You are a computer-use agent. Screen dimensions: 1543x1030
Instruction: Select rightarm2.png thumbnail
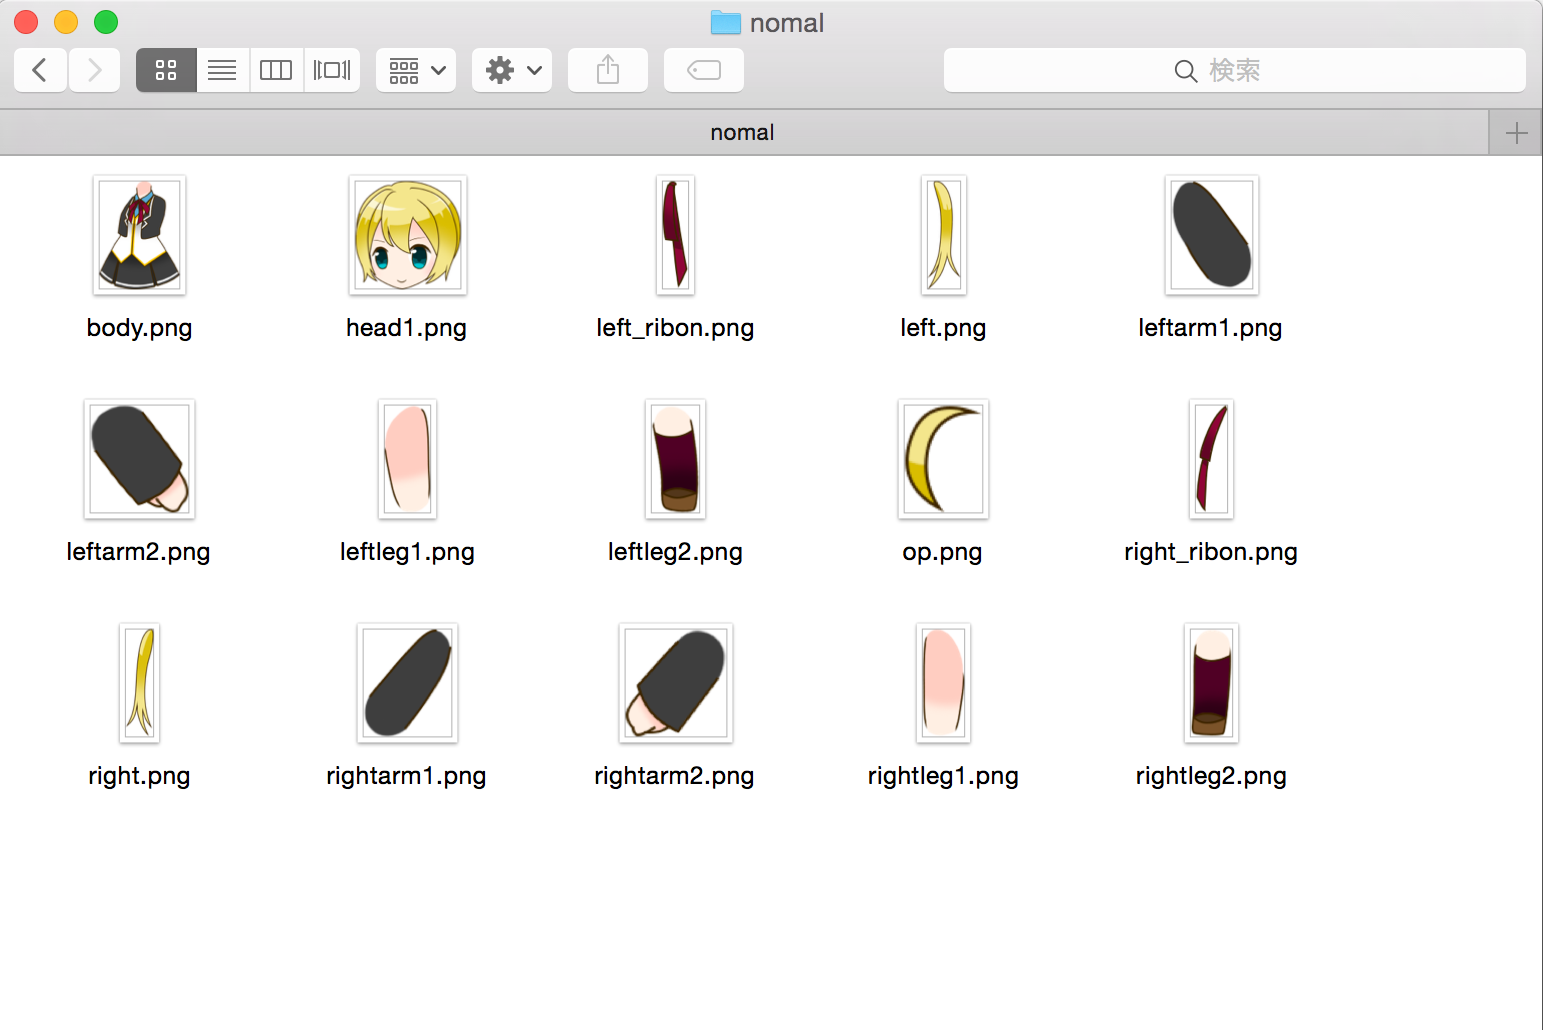676,683
